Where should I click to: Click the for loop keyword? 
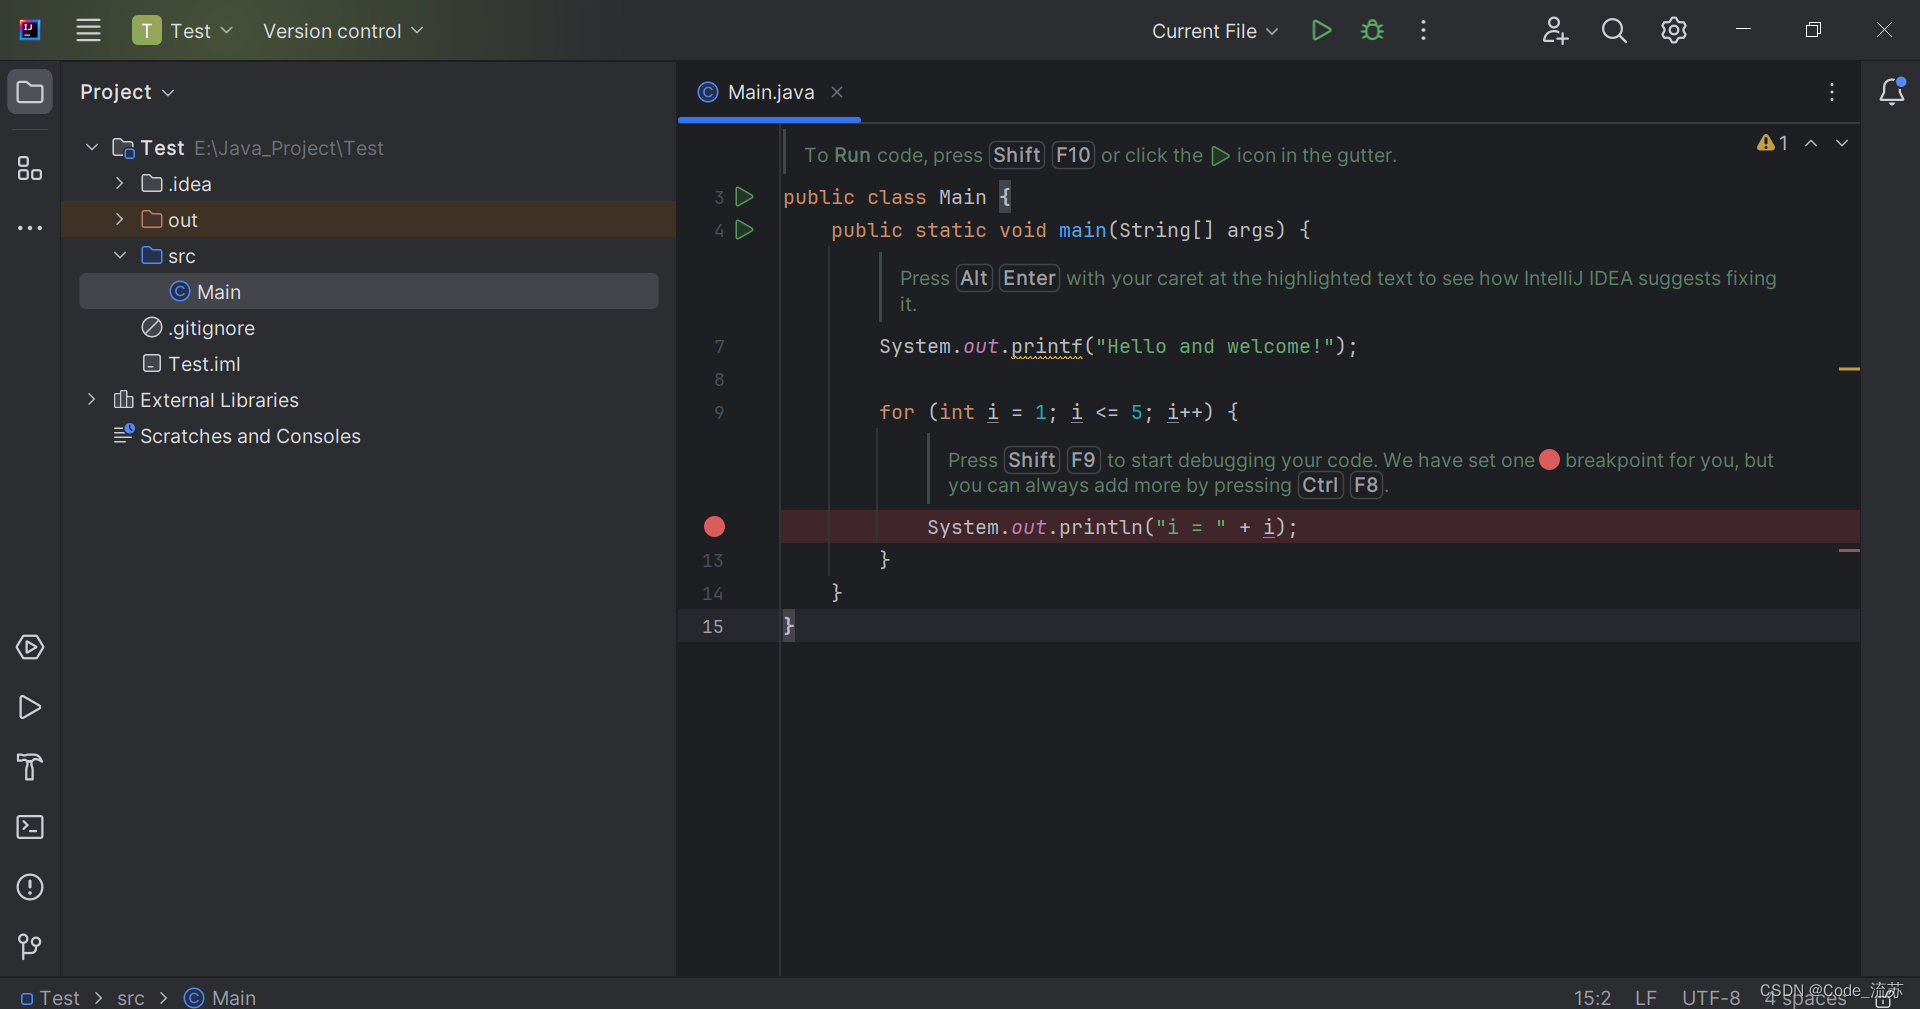(897, 412)
